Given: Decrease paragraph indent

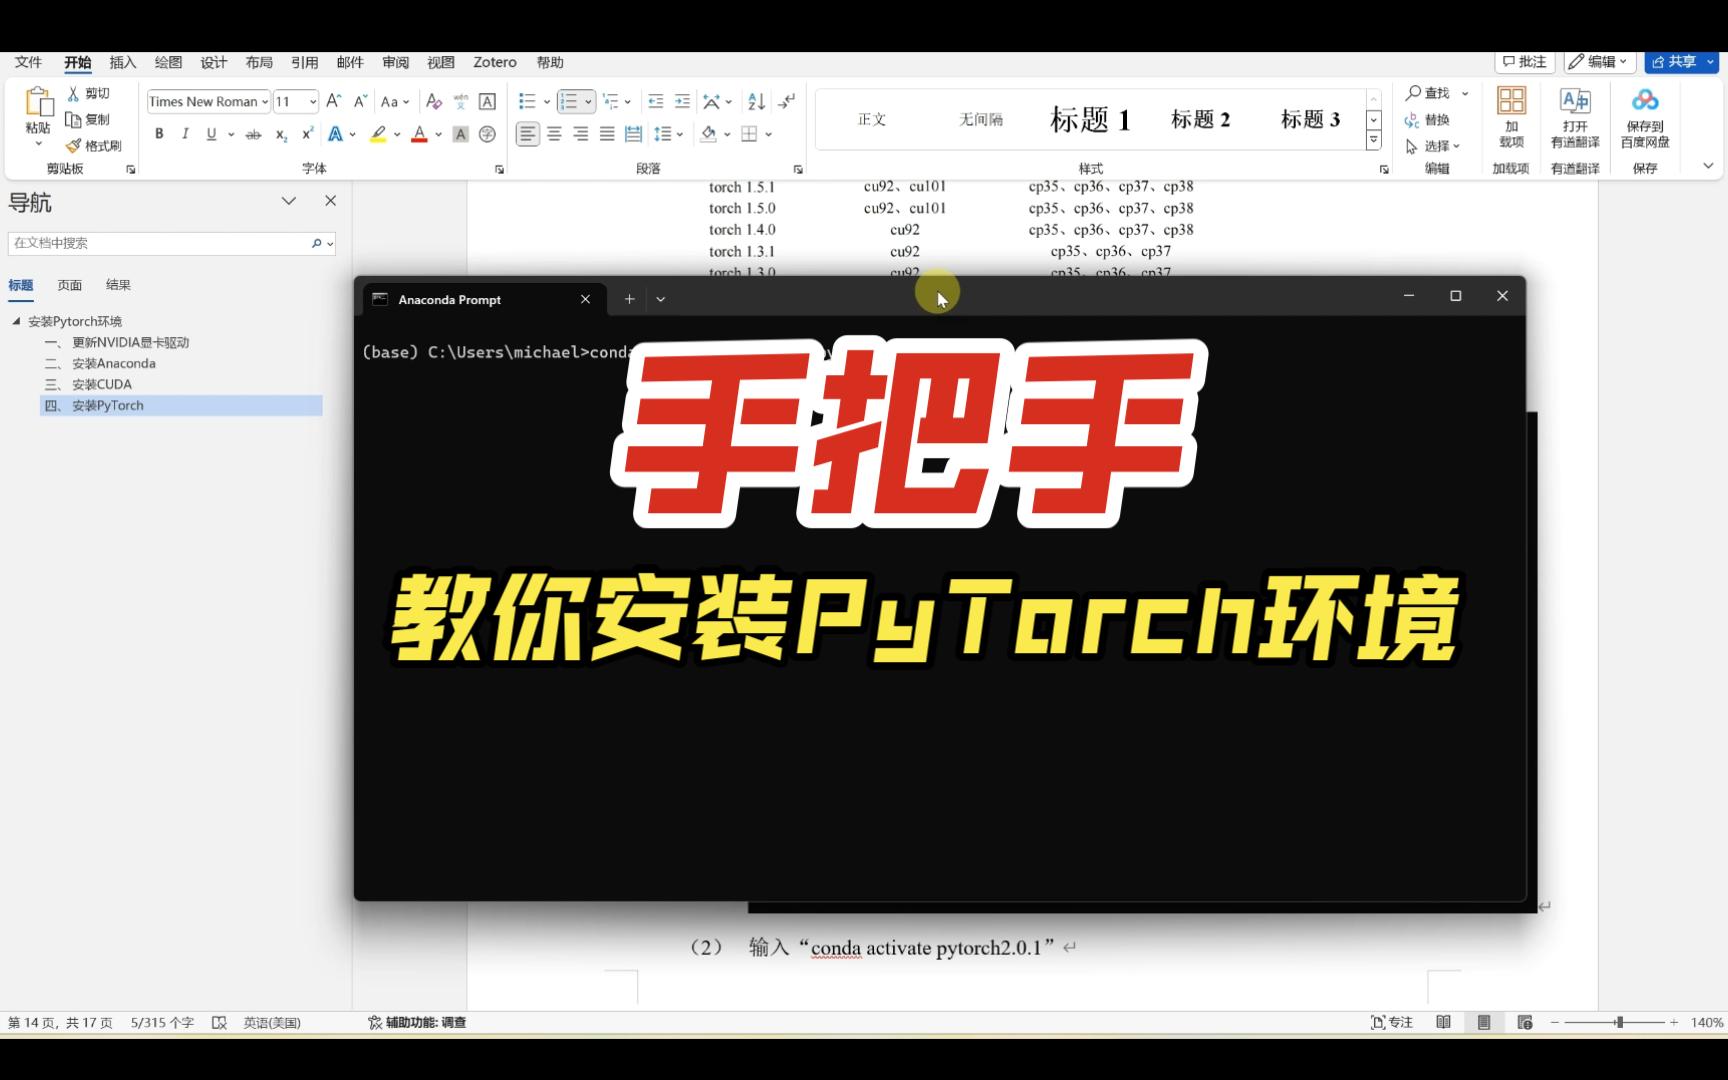Looking at the screenshot, I should [x=656, y=101].
